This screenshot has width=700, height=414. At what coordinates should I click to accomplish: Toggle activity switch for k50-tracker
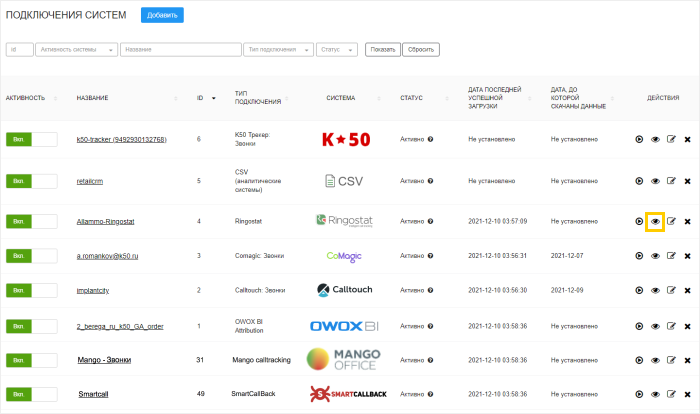pyautogui.click(x=31, y=139)
